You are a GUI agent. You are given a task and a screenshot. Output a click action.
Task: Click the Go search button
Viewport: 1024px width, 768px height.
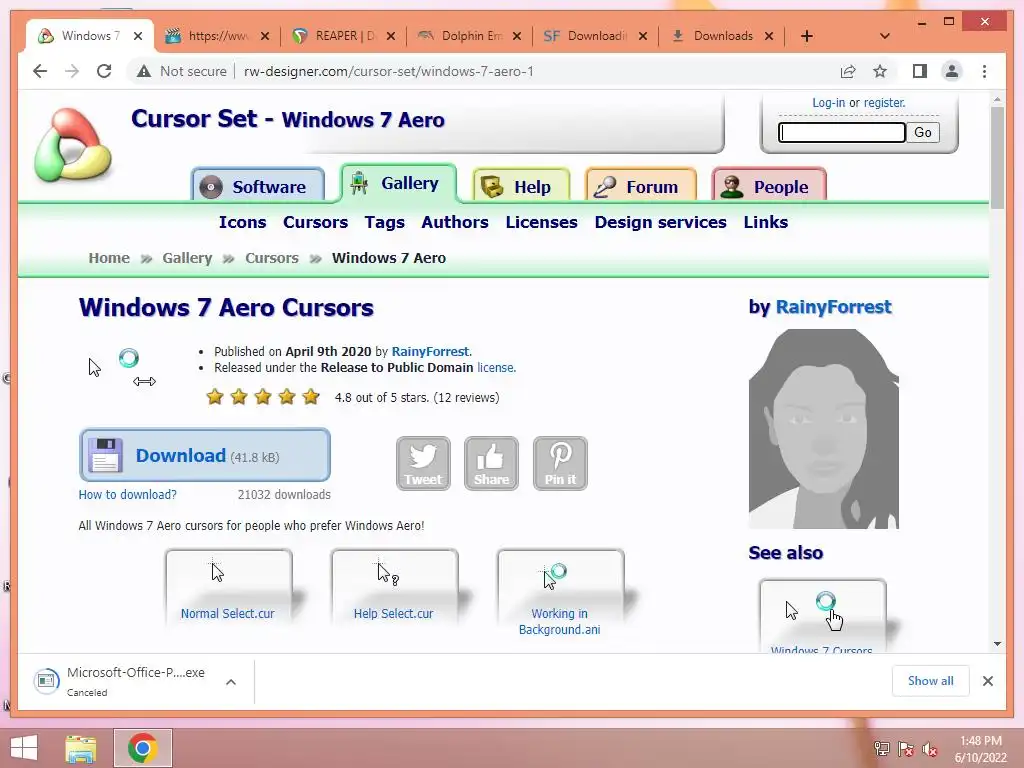pos(922,133)
